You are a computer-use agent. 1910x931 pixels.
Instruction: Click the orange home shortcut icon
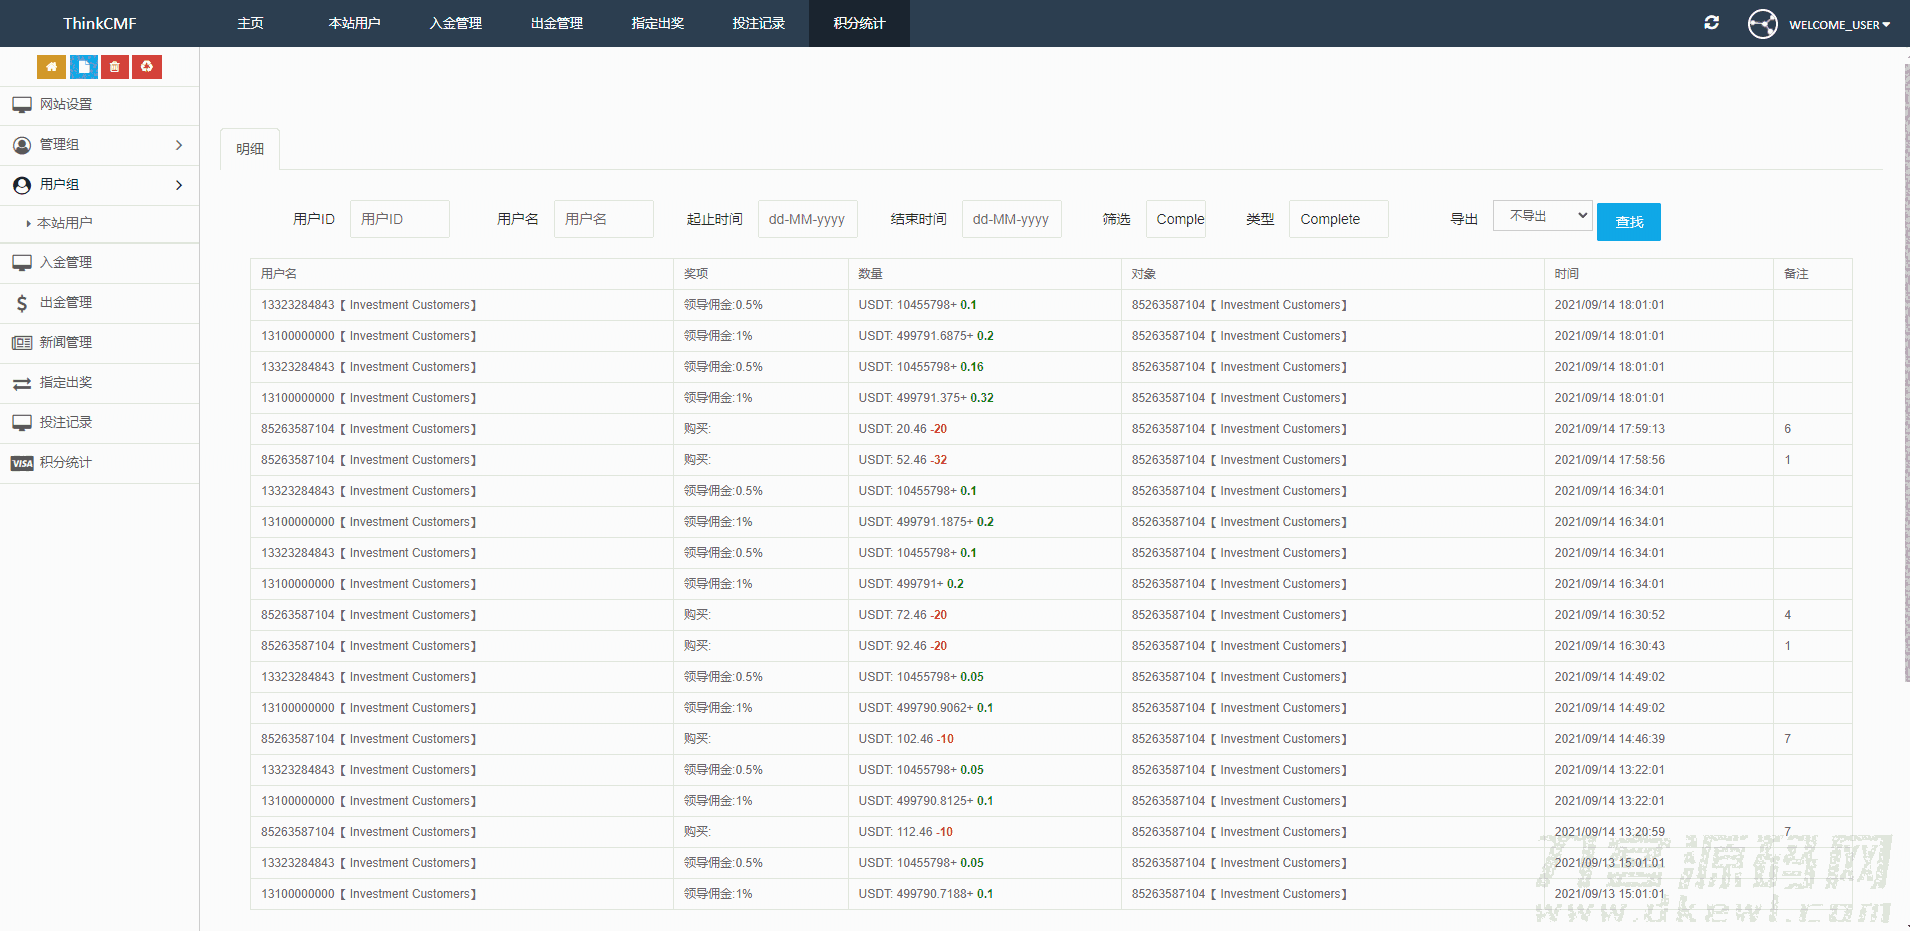click(51, 67)
